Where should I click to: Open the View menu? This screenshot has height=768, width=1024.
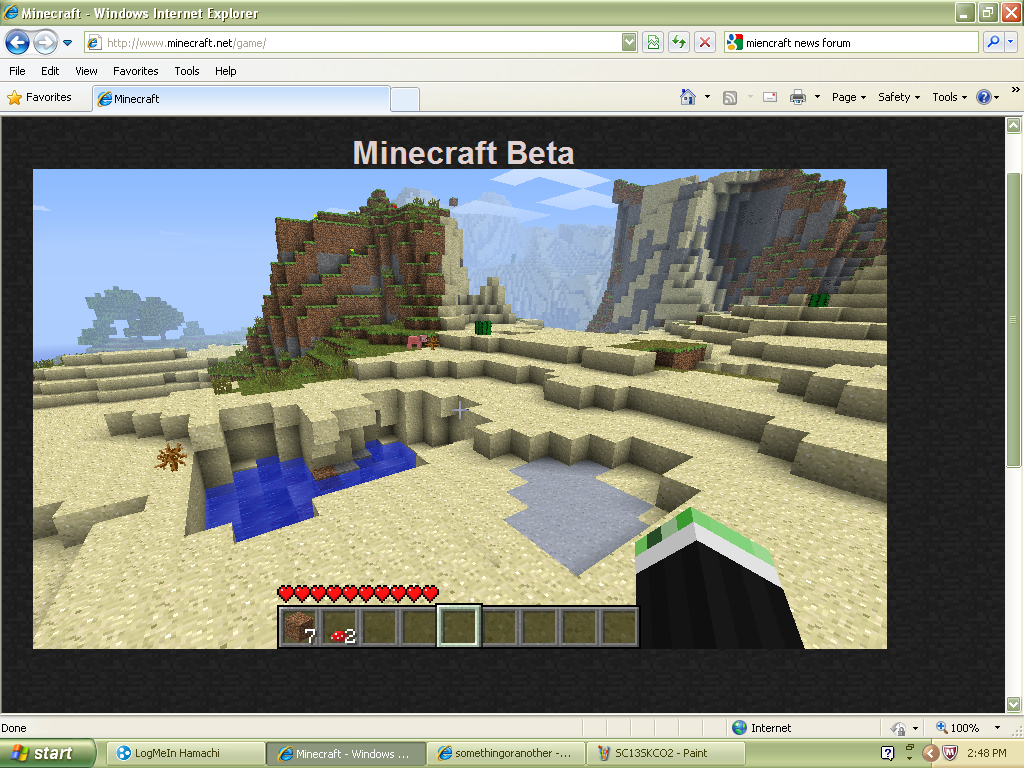pyautogui.click(x=86, y=71)
